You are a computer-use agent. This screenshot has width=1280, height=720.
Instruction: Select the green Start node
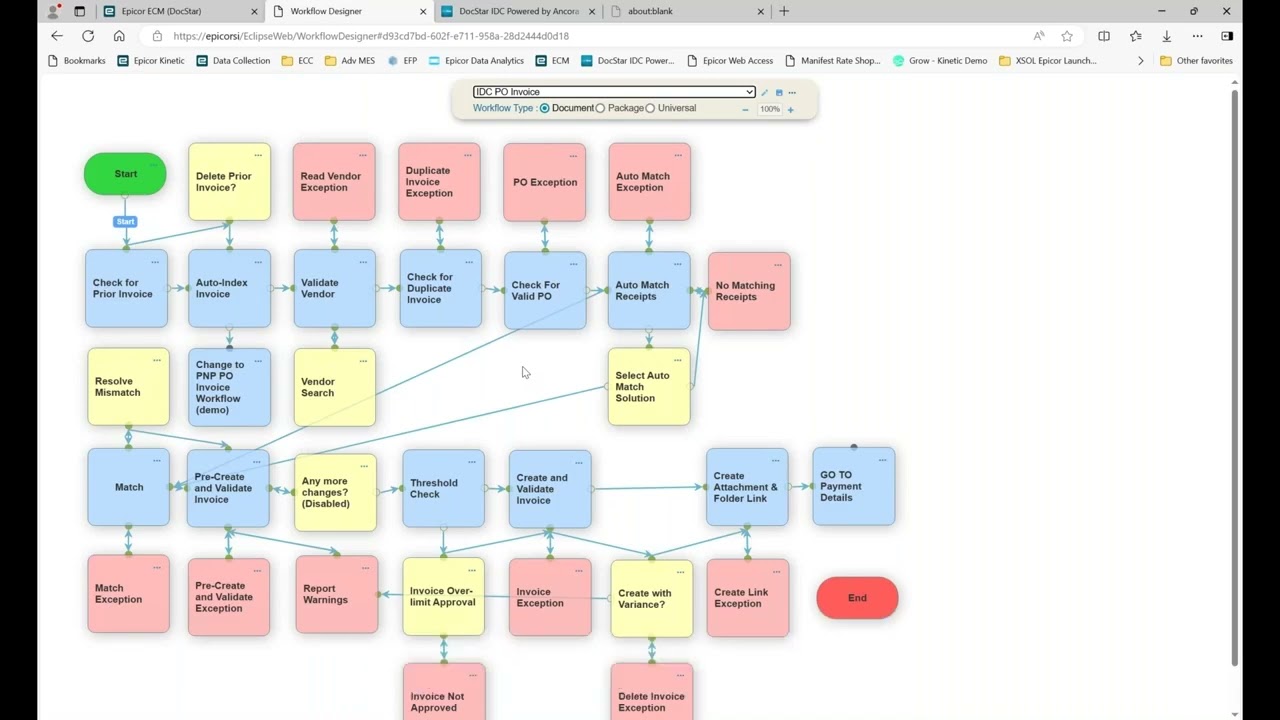[x=125, y=174]
